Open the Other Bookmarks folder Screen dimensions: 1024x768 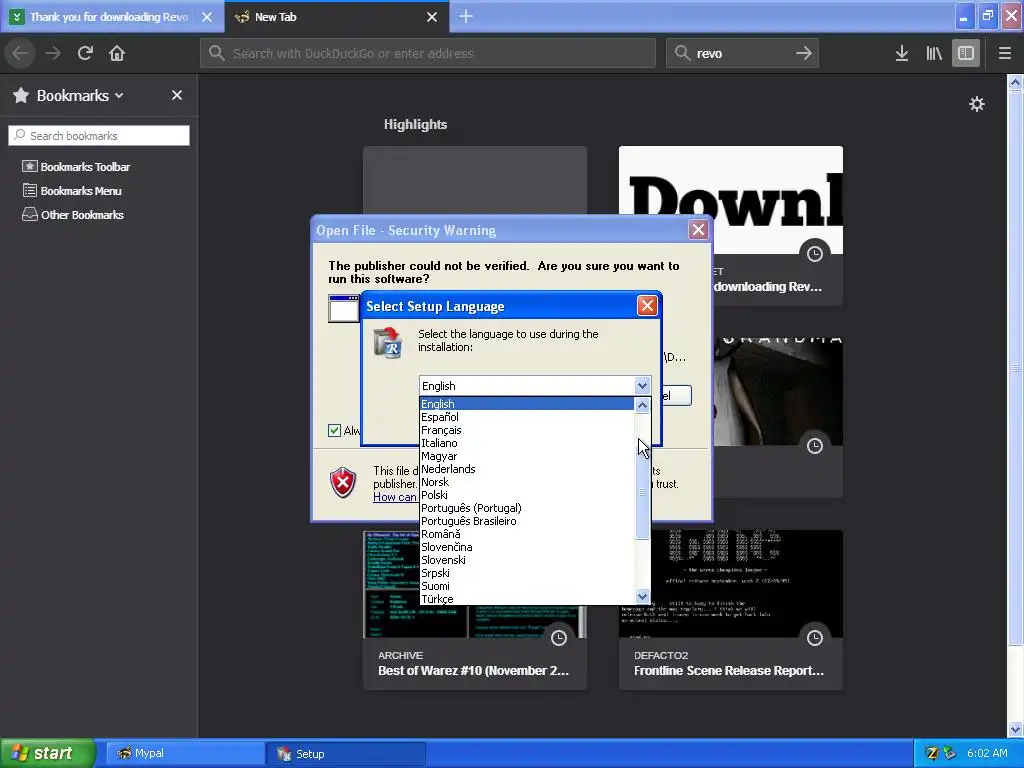(x=73, y=215)
